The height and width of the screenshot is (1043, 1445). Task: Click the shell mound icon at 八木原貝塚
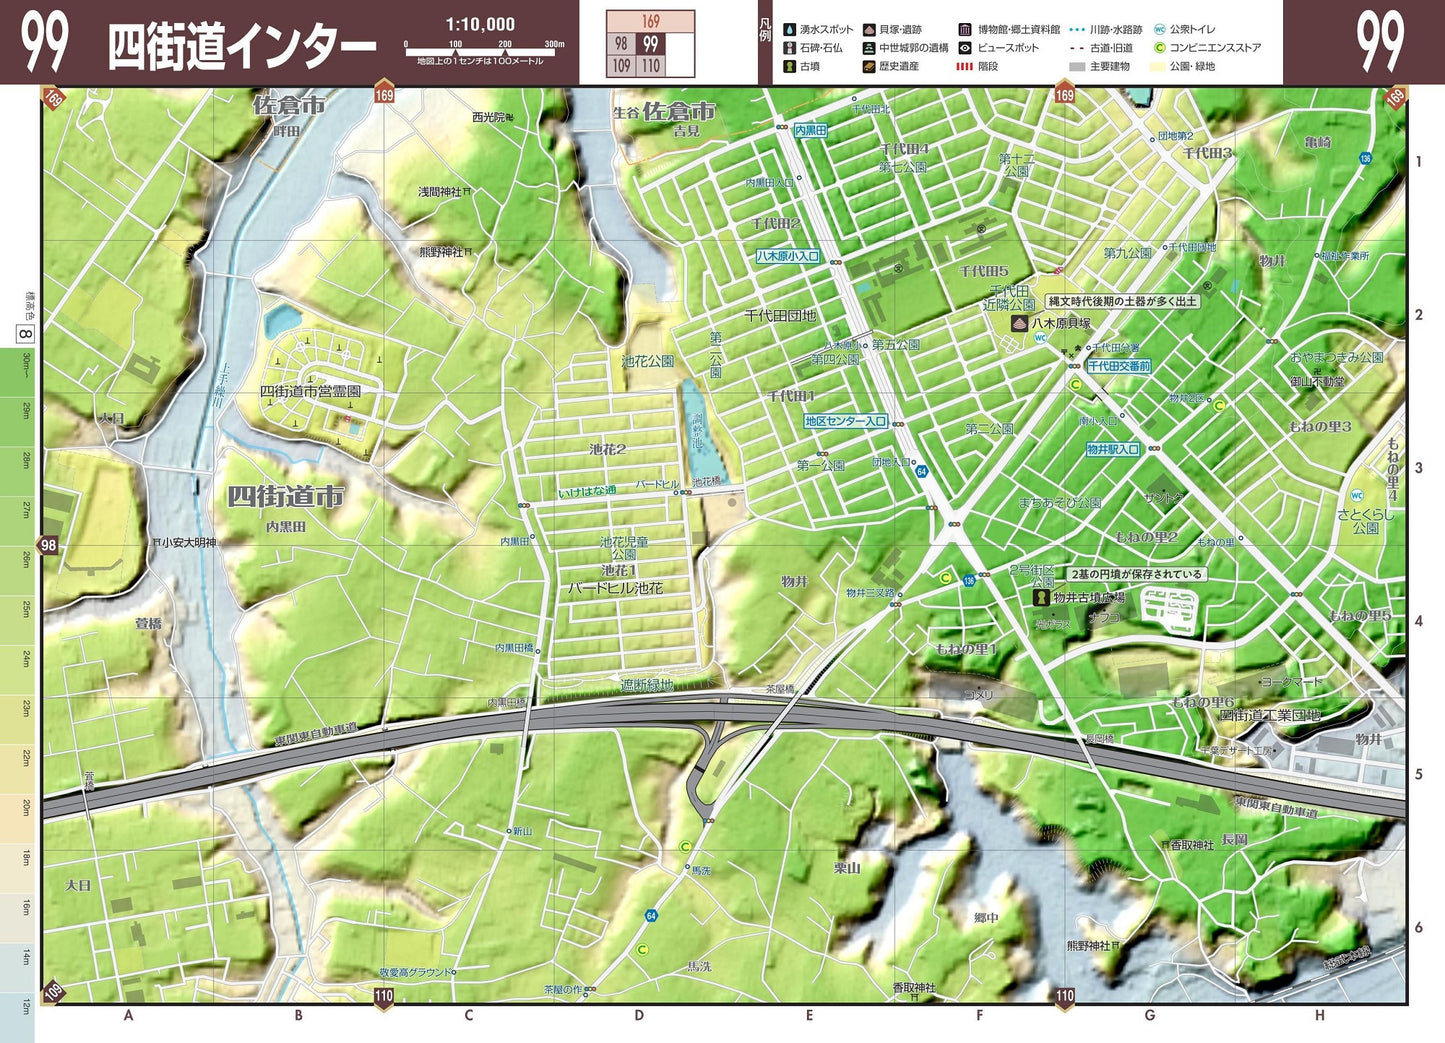tap(1018, 324)
